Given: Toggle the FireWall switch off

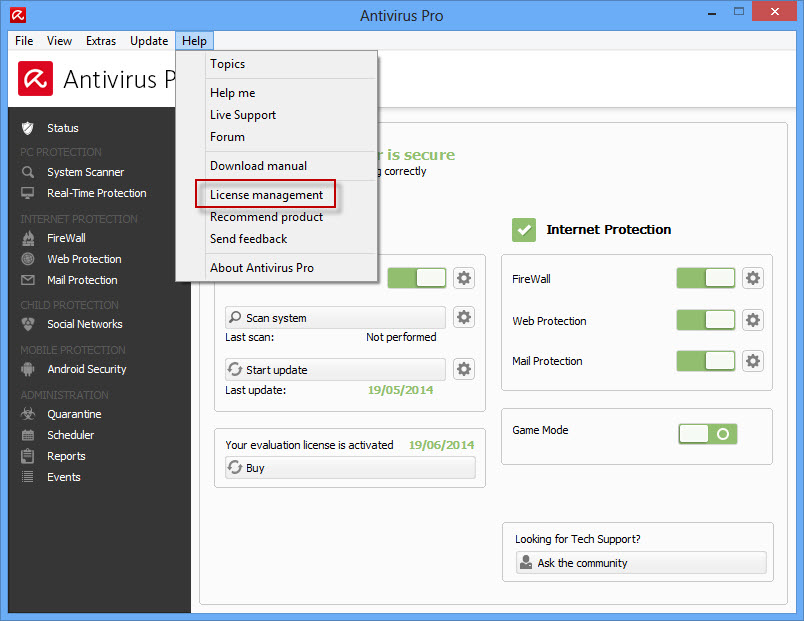Looking at the screenshot, I should [x=706, y=278].
